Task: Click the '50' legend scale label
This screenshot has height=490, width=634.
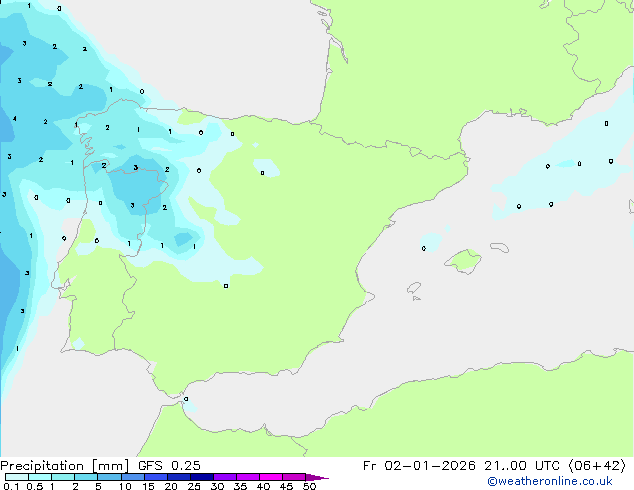Action: [310, 486]
